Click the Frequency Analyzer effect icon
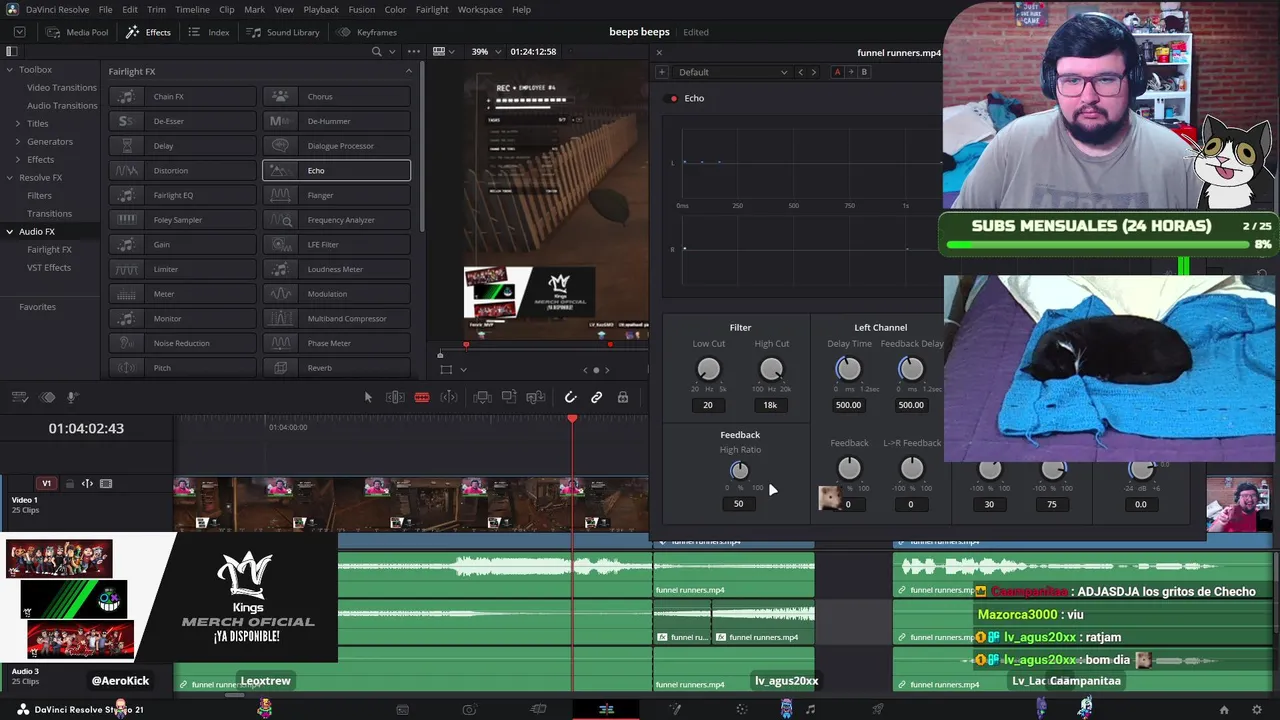The width and height of the screenshot is (1280, 720). 281,220
